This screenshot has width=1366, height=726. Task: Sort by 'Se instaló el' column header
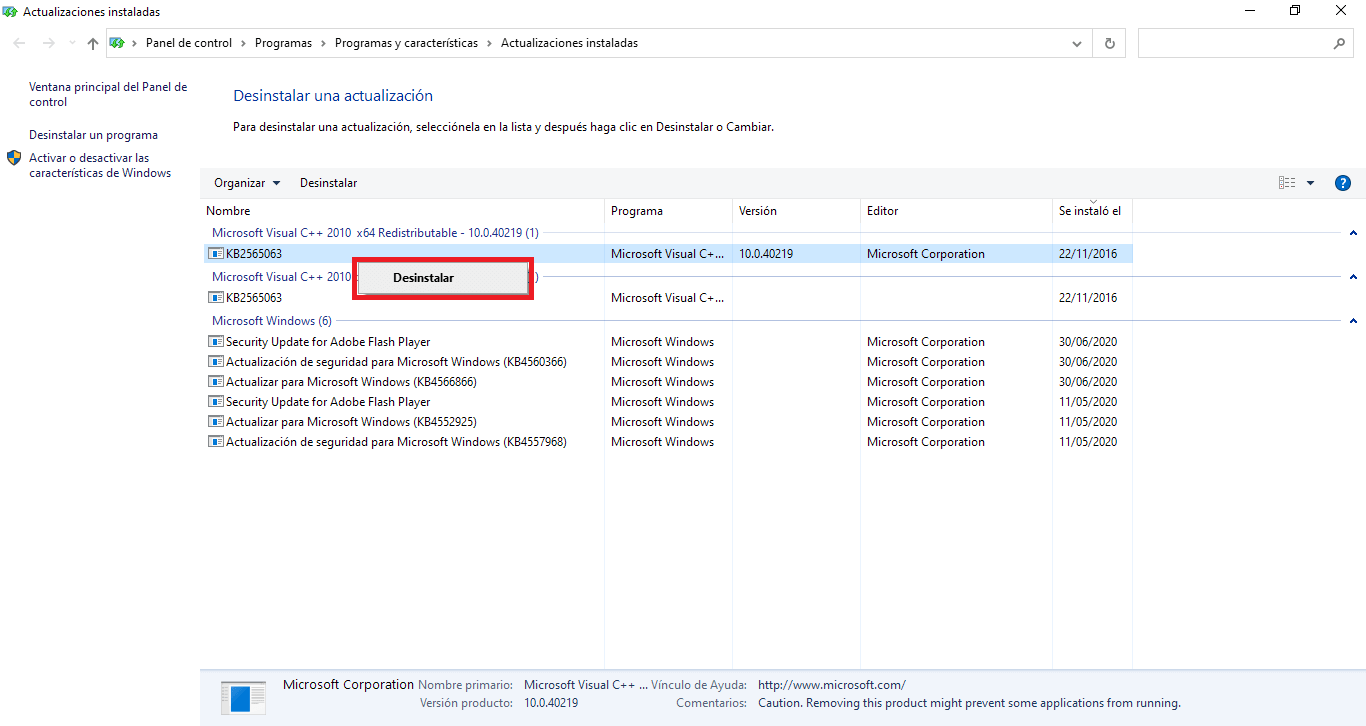[1092, 211]
